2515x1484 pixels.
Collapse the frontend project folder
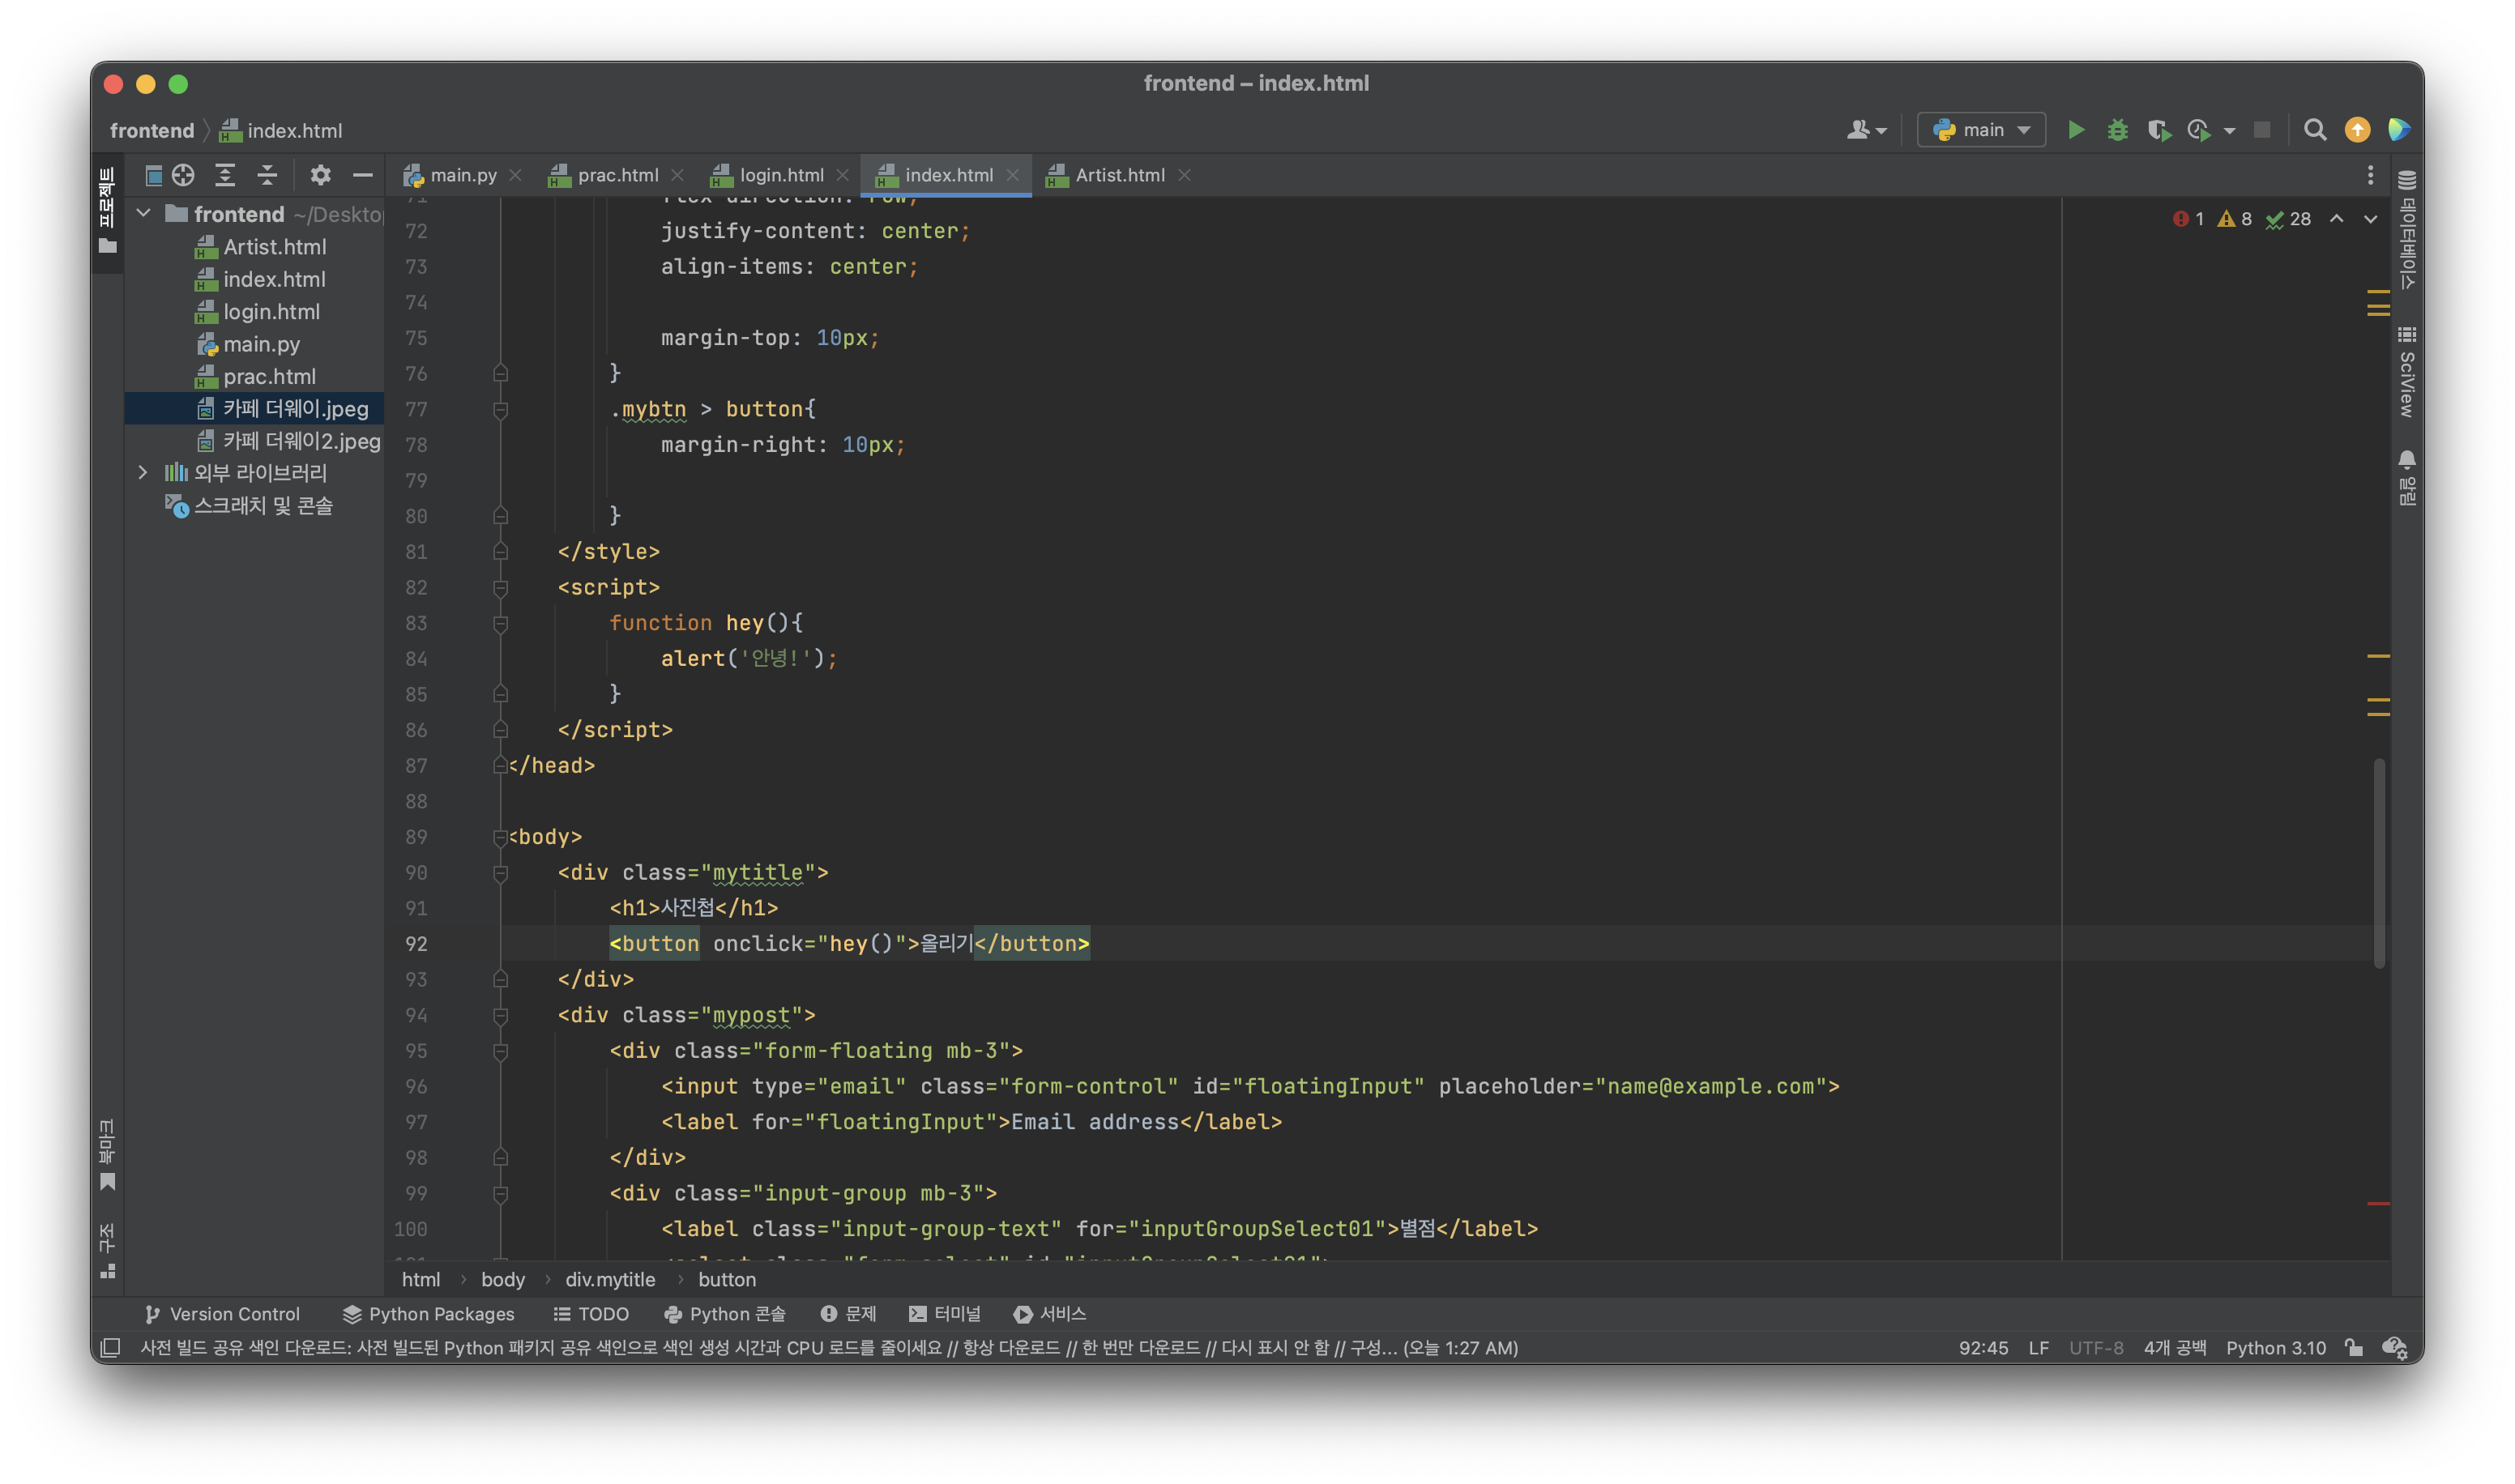[144, 213]
